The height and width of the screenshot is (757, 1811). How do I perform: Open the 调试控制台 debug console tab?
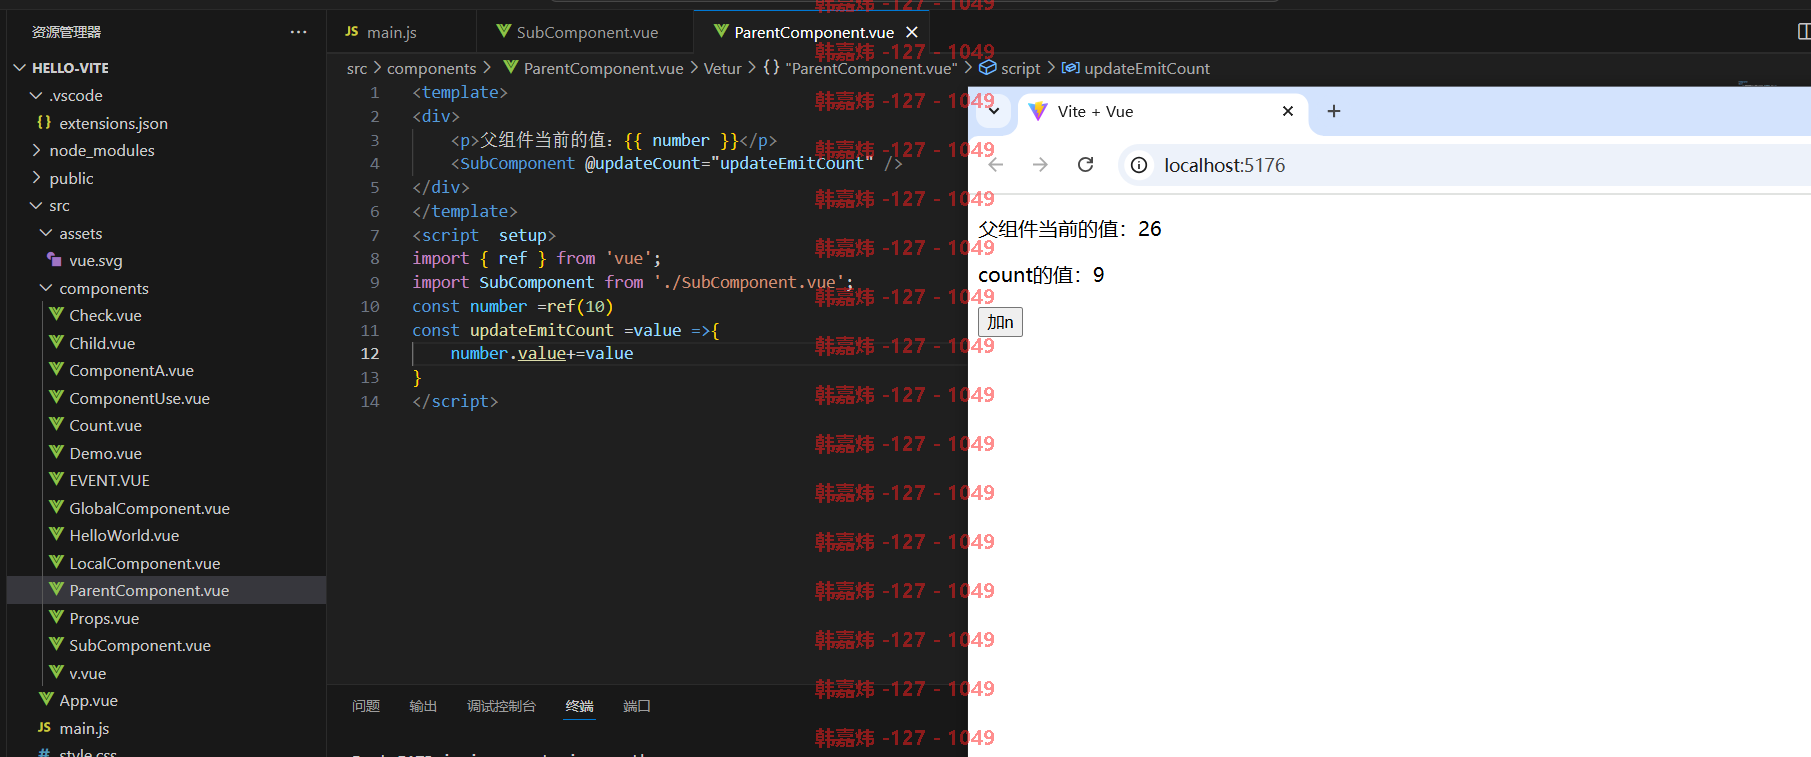(x=501, y=706)
